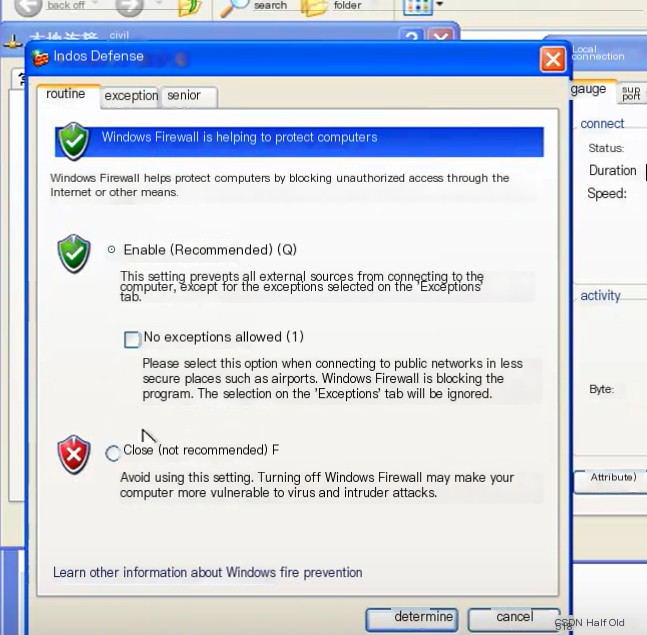Click the views grid icon in Explorer toolbar
Screen dimensions: 647x635
point(418,7)
